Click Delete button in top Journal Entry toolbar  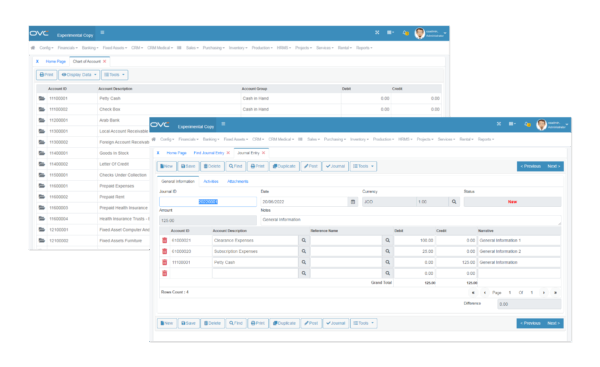pos(212,166)
